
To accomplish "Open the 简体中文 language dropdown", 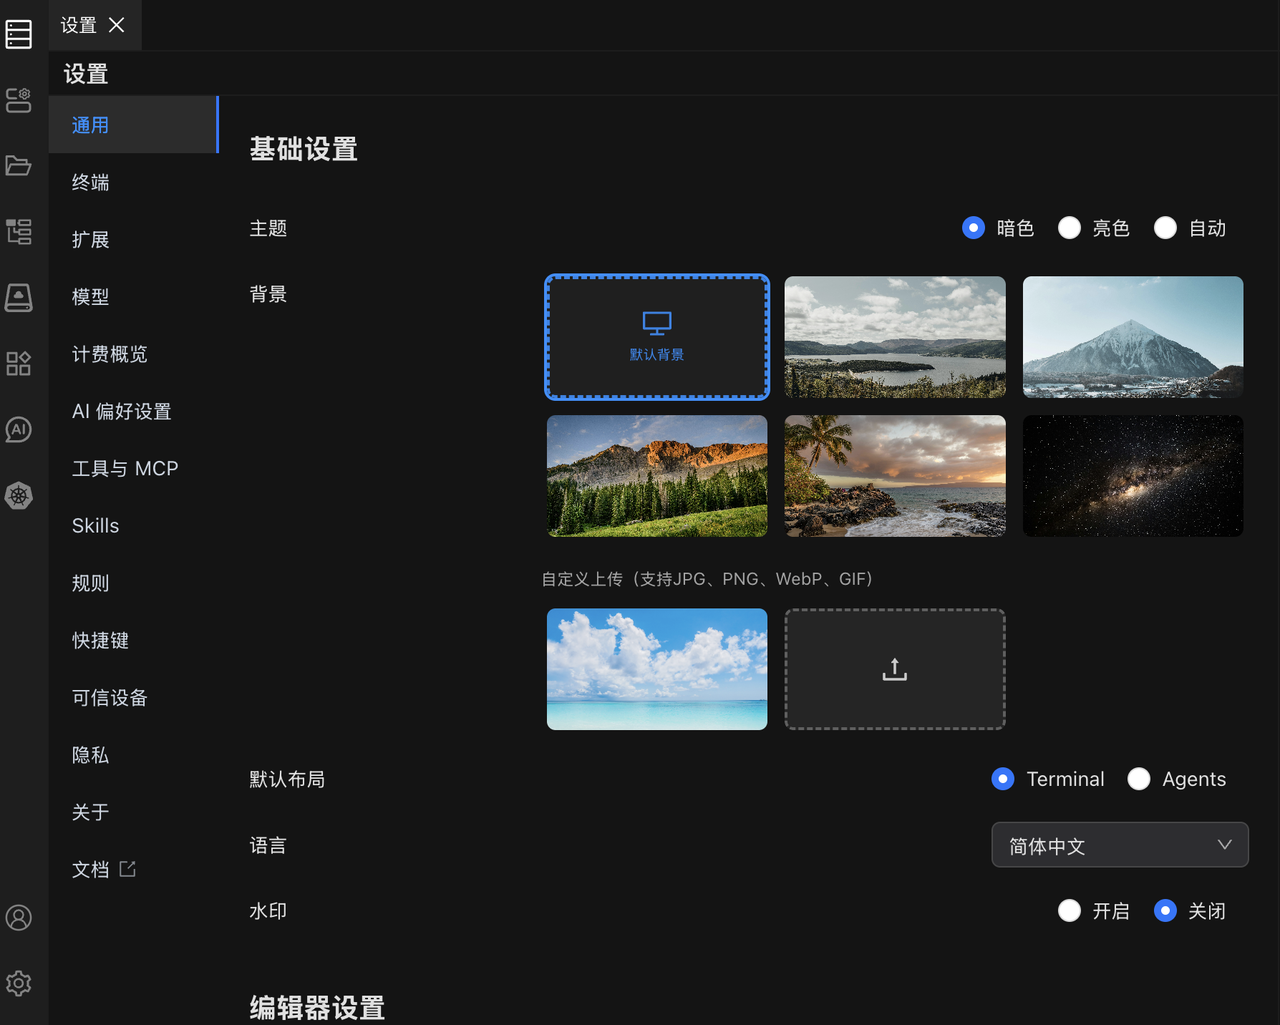I will coord(1120,846).
